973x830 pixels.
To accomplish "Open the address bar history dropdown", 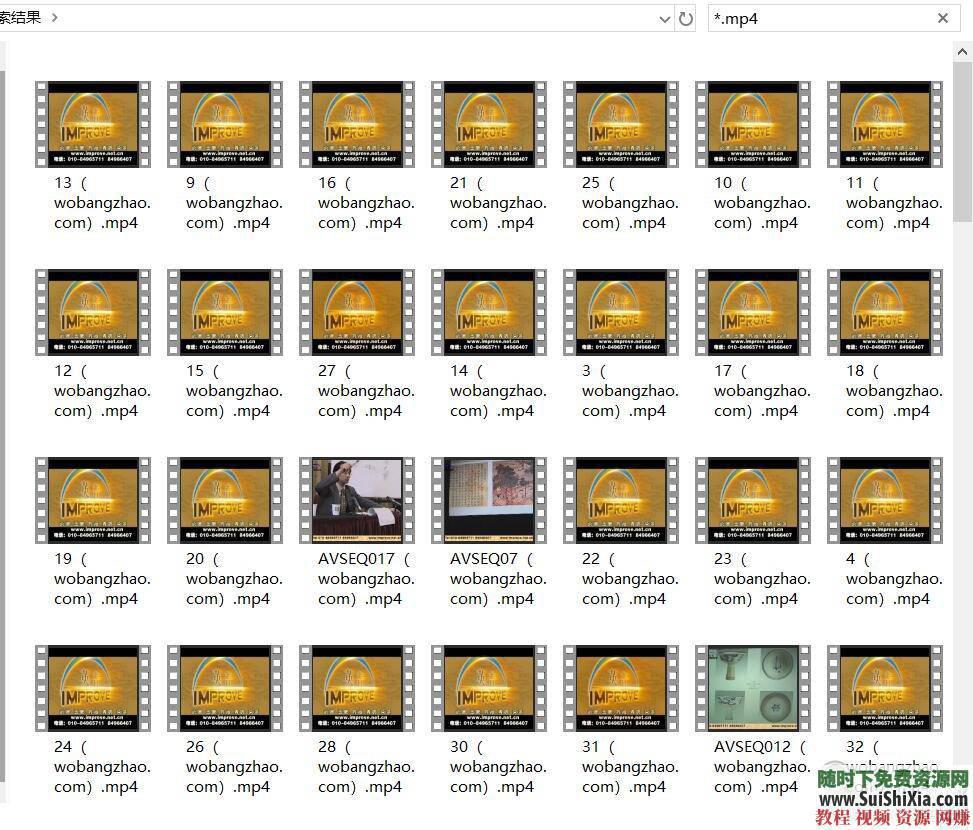I will (x=666, y=18).
